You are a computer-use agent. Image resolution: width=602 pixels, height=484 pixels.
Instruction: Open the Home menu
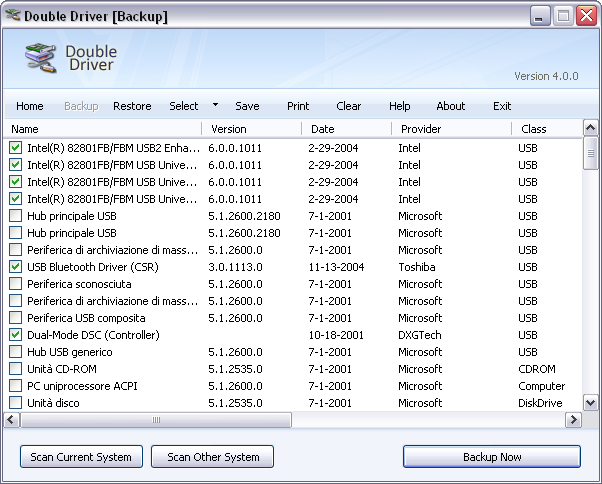coord(30,106)
